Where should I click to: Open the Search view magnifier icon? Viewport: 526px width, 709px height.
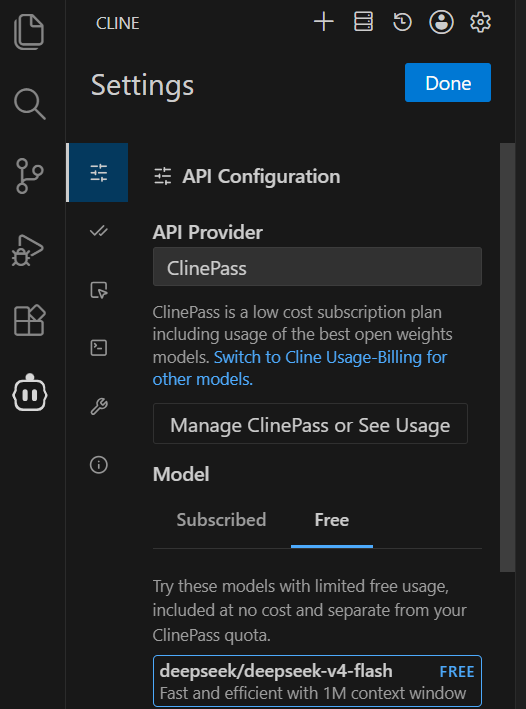[29, 104]
